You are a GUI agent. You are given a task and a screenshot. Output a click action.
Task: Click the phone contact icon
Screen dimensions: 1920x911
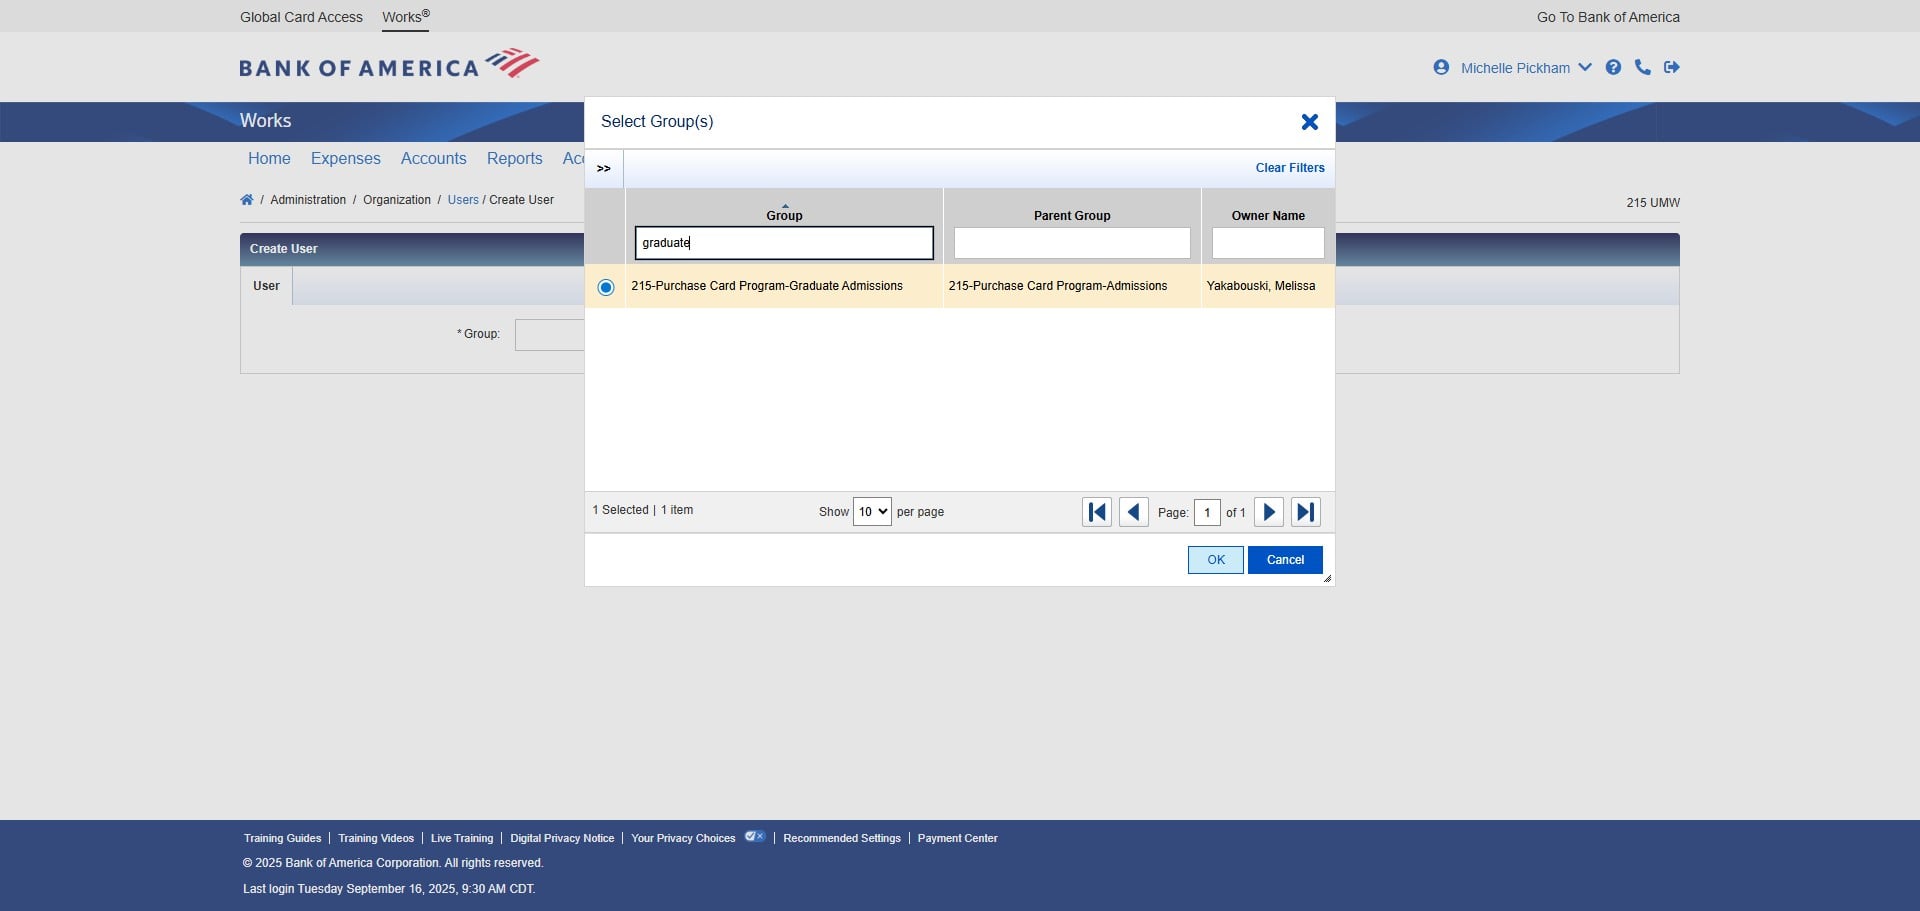click(1642, 67)
